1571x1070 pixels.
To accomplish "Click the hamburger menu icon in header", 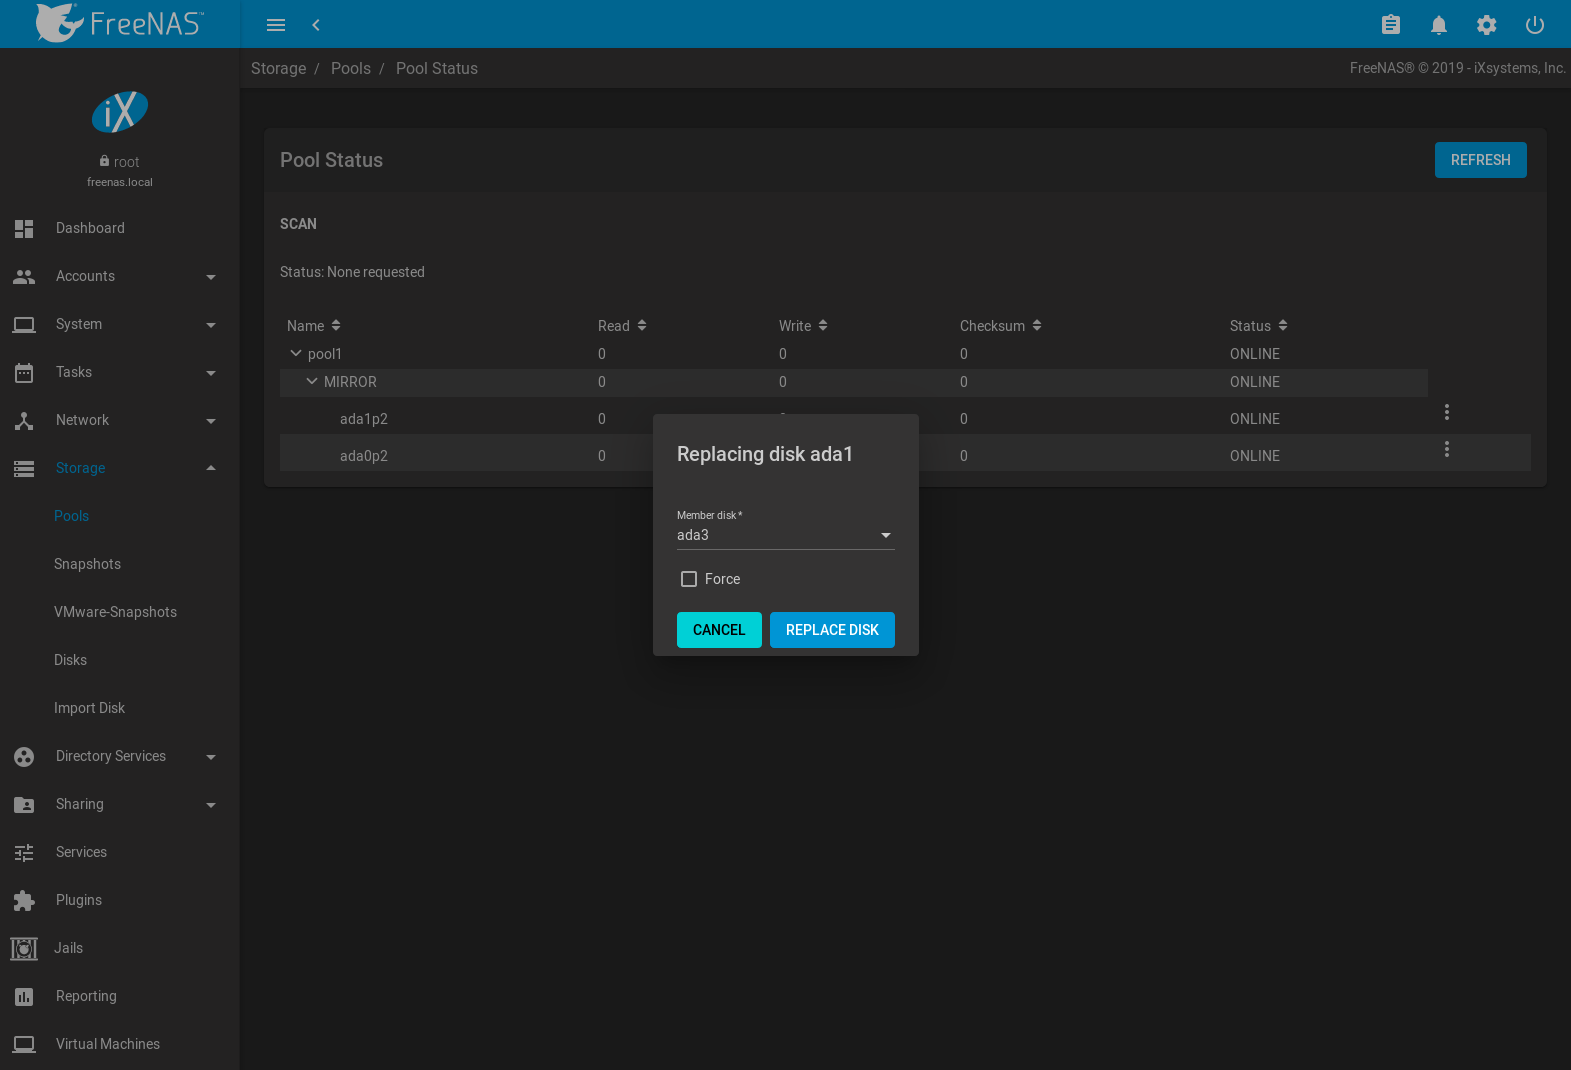I will (x=276, y=25).
